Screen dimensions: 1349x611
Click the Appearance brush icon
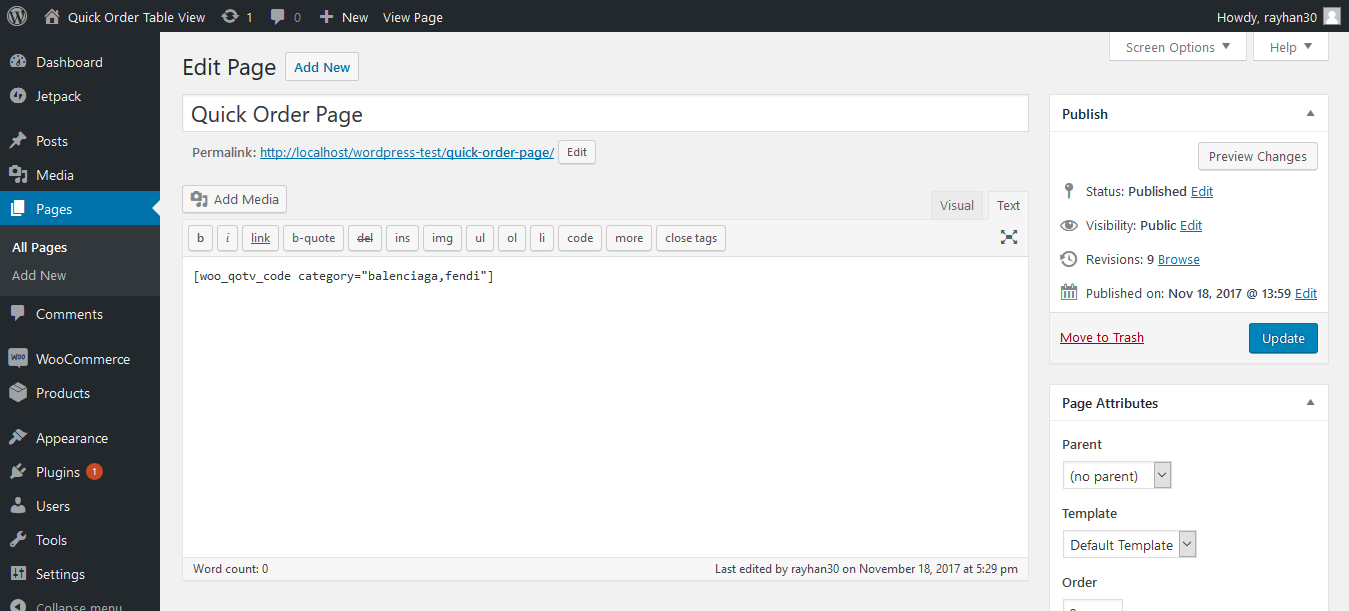18,438
